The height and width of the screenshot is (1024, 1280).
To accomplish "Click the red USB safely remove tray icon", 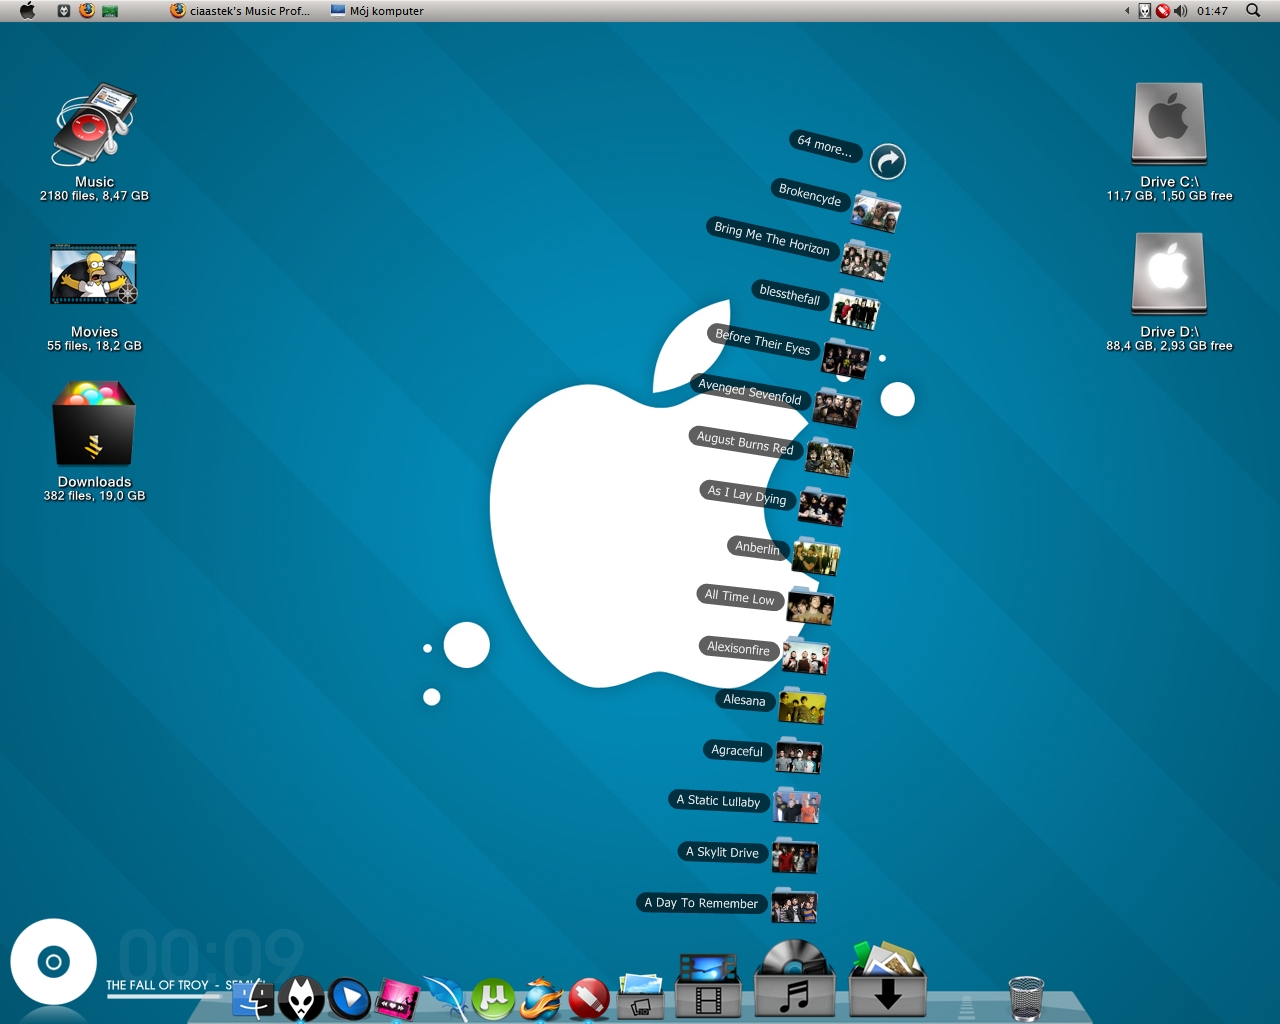I will click(1162, 11).
